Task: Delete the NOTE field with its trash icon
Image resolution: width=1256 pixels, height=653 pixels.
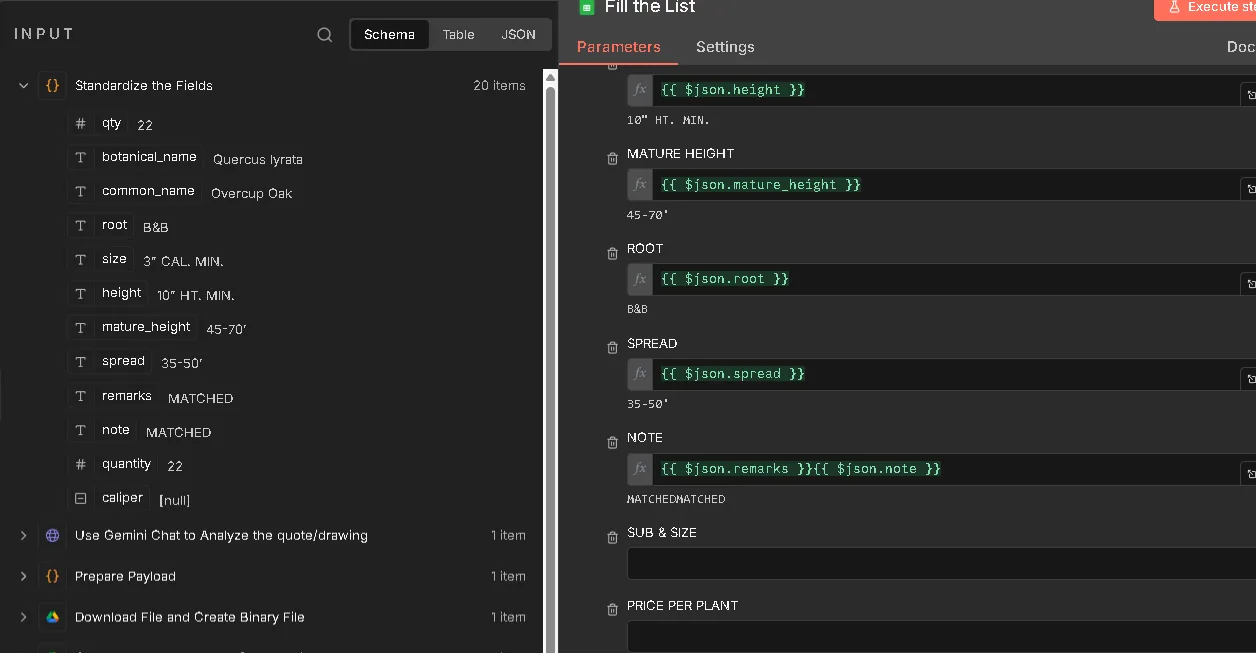Action: point(612,443)
